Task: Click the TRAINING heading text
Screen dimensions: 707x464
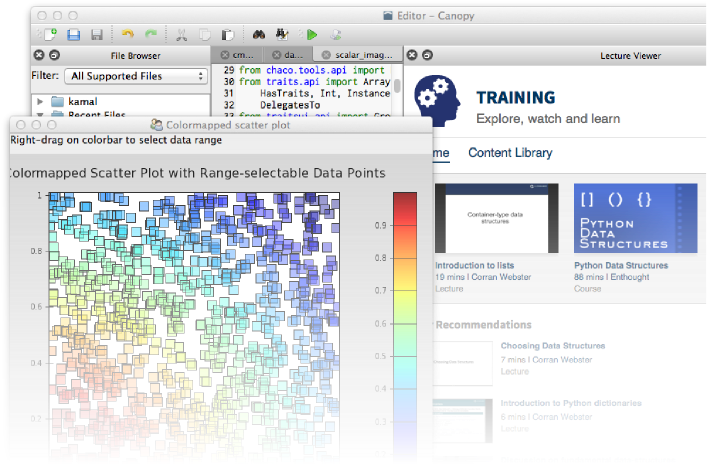Action: click(516, 97)
